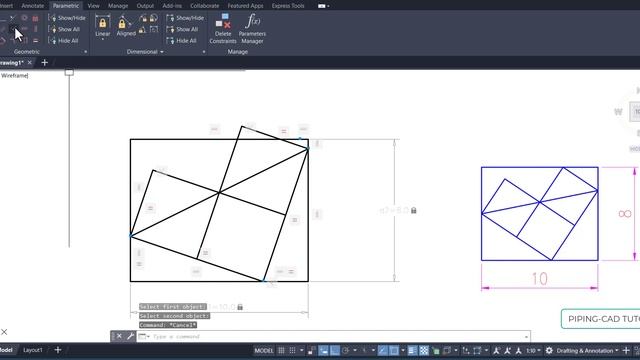The height and width of the screenshot is (360, 640).
Task: Click Dimensional Hide All constraints
Action: click(x=182, y=41)
